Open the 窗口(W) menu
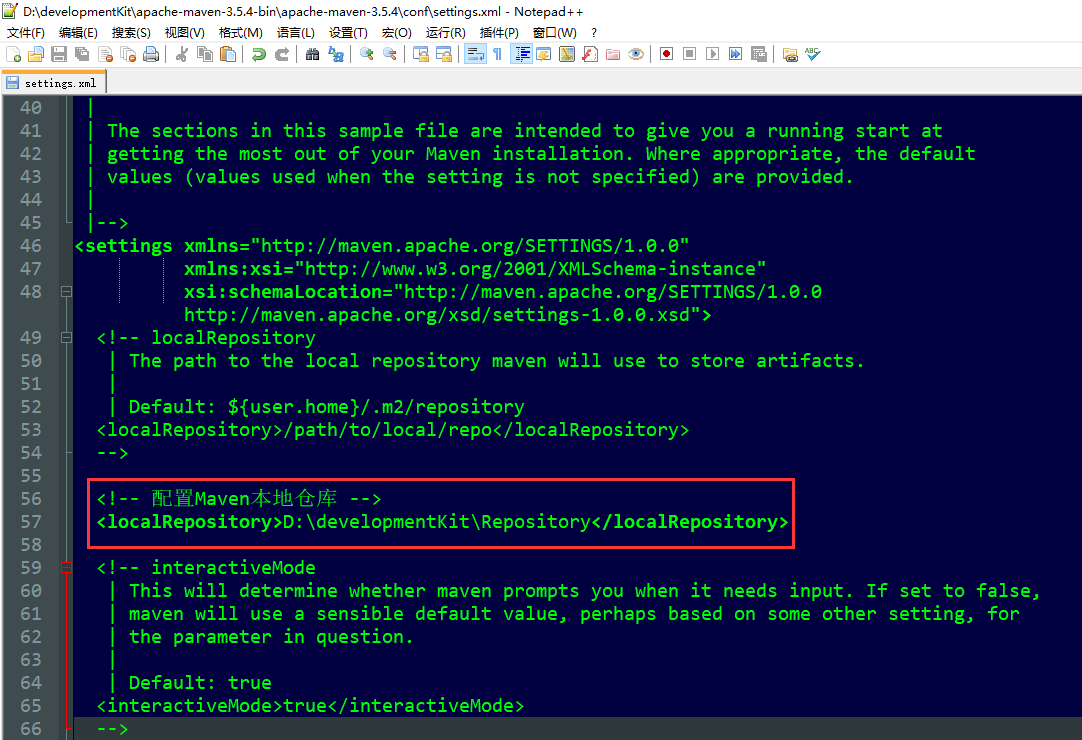Screen dimensions: 1082x740 click(554, 32)
